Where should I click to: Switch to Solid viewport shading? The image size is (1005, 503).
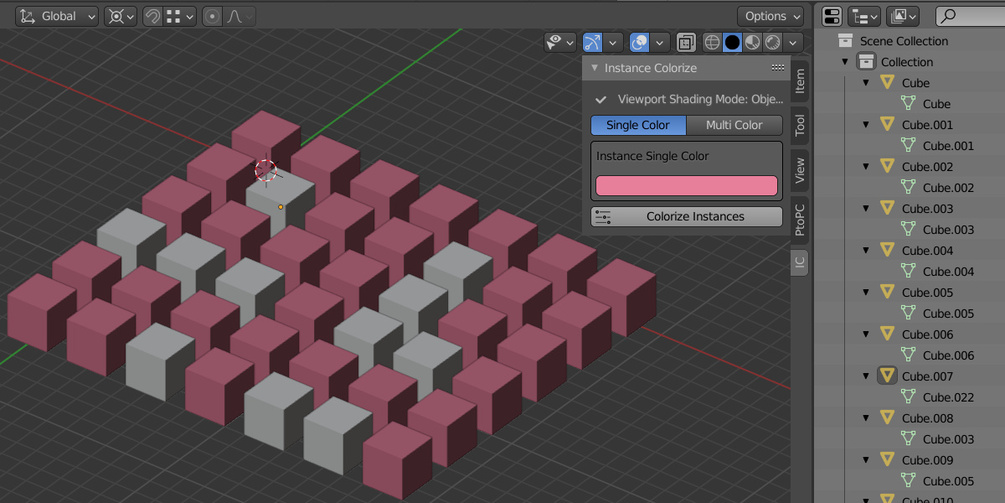pyautogui.click(x=732, y=42)
